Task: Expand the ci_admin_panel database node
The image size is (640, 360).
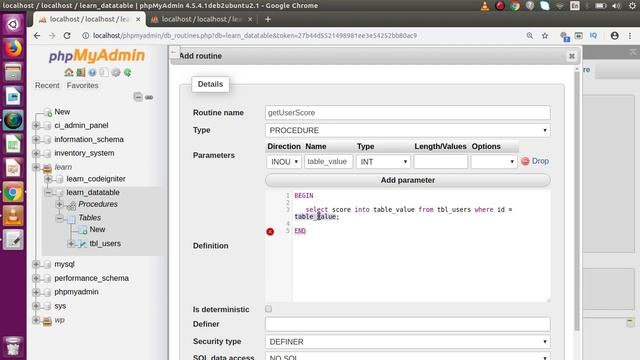Action: (x=36, y=125)
